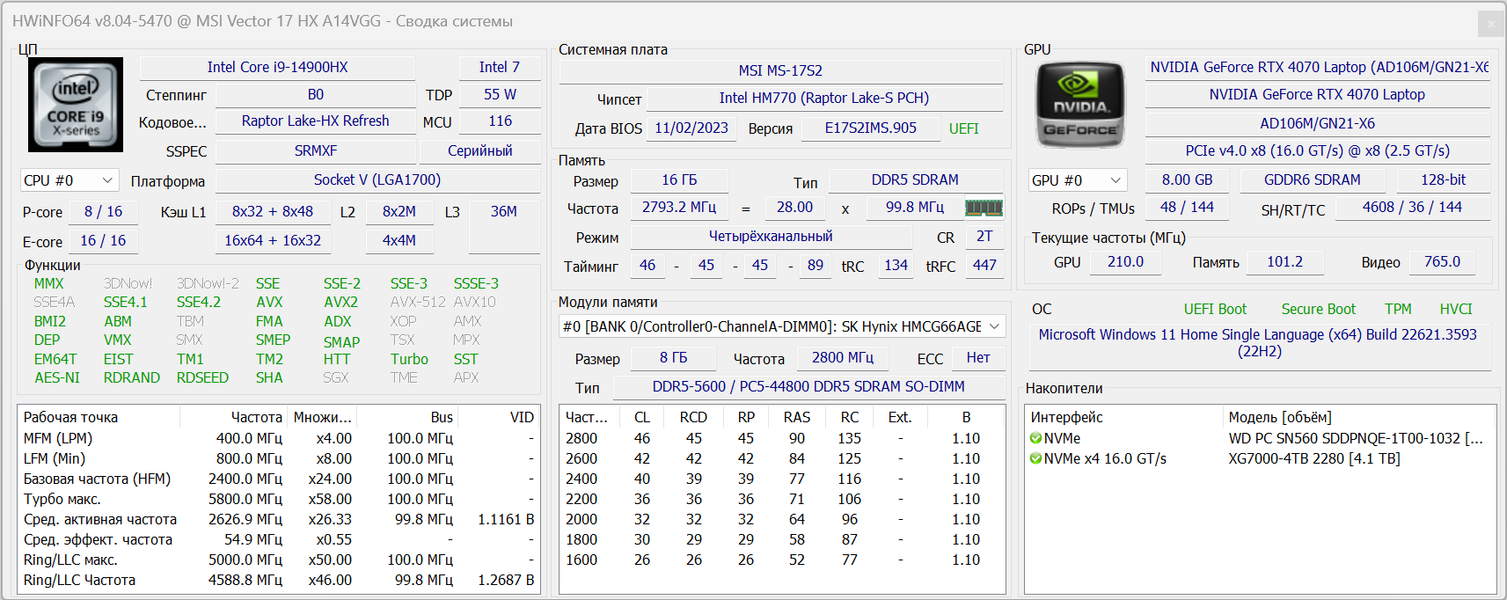Select the Турбо макс. row in CPU table
The height and width of the screenshot is (600, 1507).
62,499
